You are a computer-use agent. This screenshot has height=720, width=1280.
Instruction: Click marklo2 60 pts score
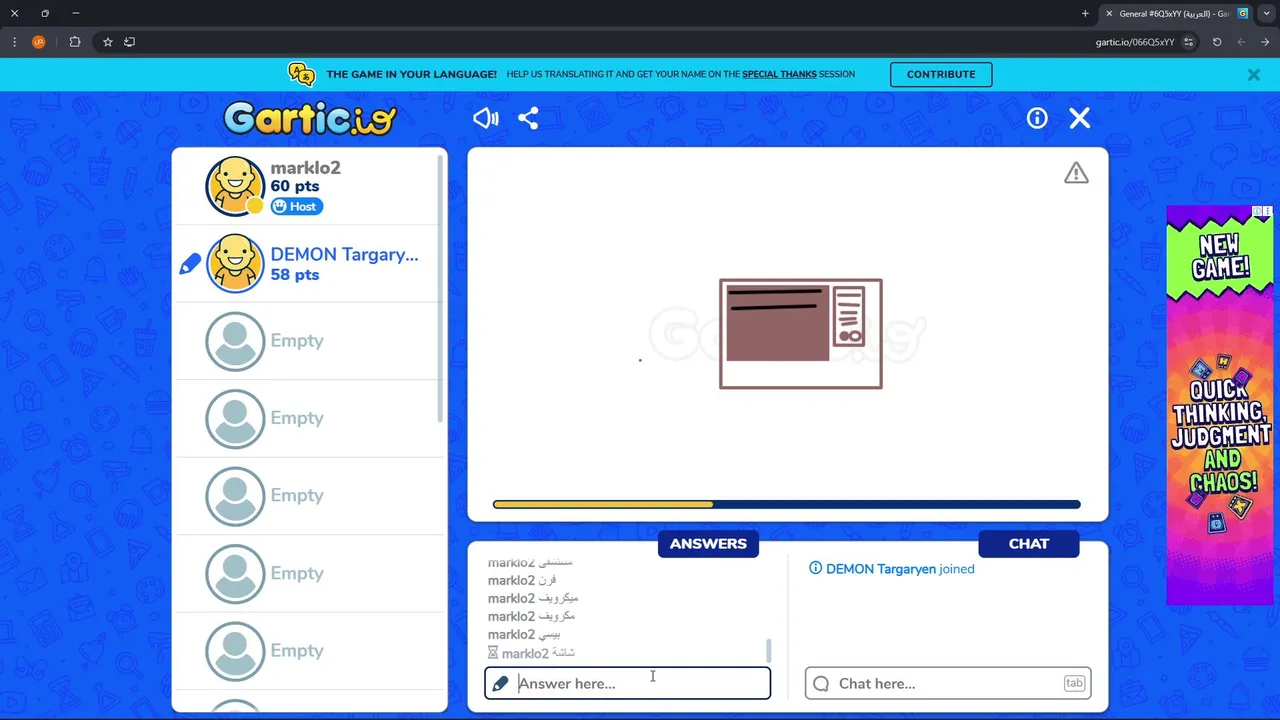click(x=295, y=186)
